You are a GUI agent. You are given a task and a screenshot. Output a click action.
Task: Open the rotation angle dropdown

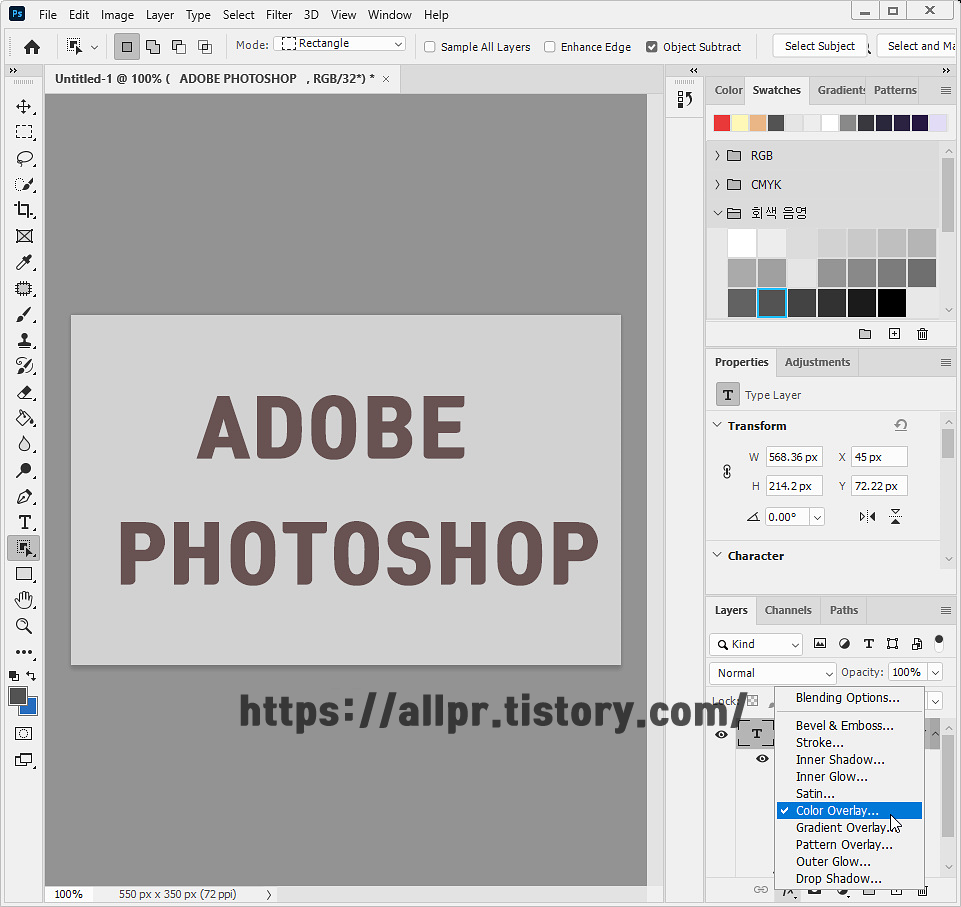coord(817,517)
